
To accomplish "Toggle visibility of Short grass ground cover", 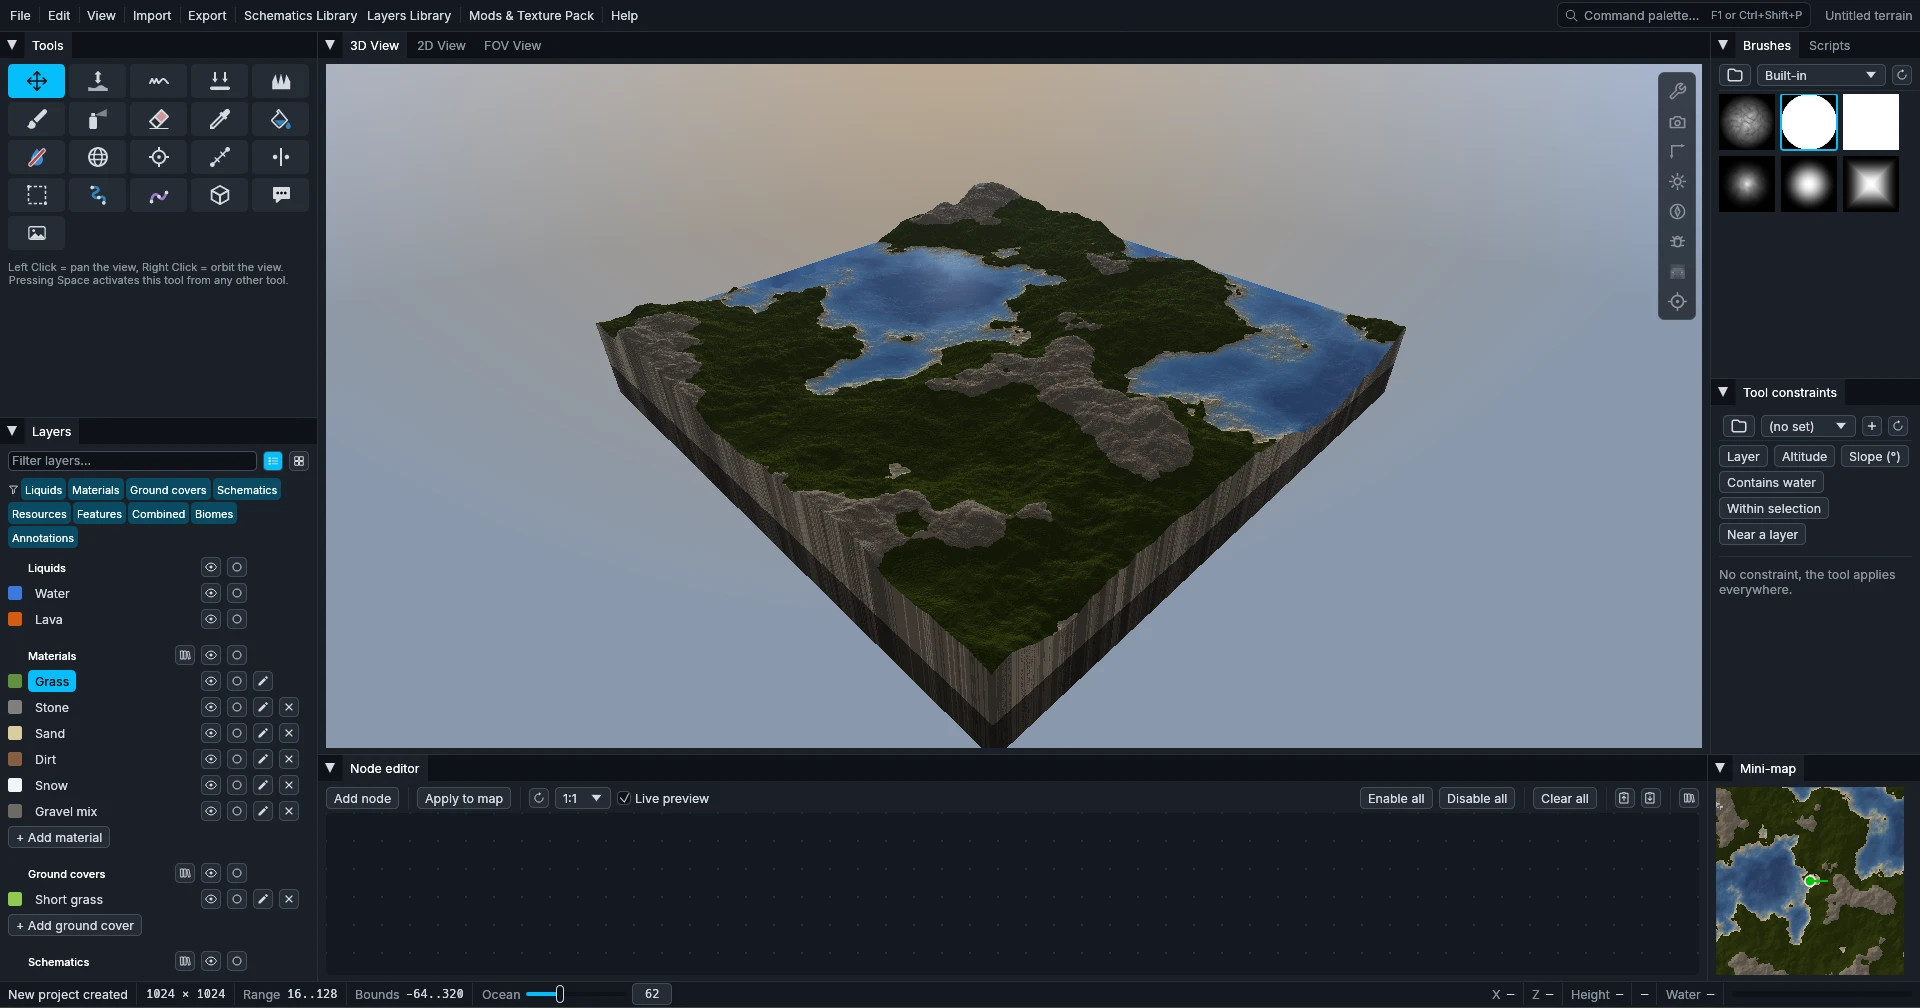I will tap(211, 899).
